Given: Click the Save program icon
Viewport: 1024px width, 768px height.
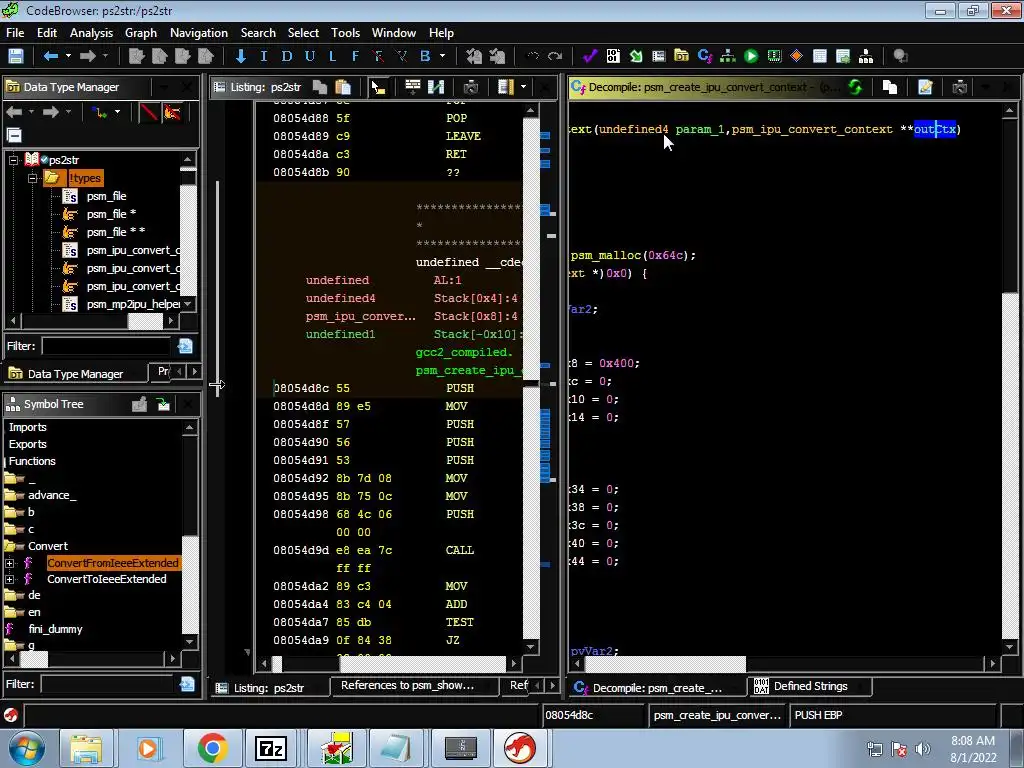Looking at the screenshot, I should (x=15, y=56).
